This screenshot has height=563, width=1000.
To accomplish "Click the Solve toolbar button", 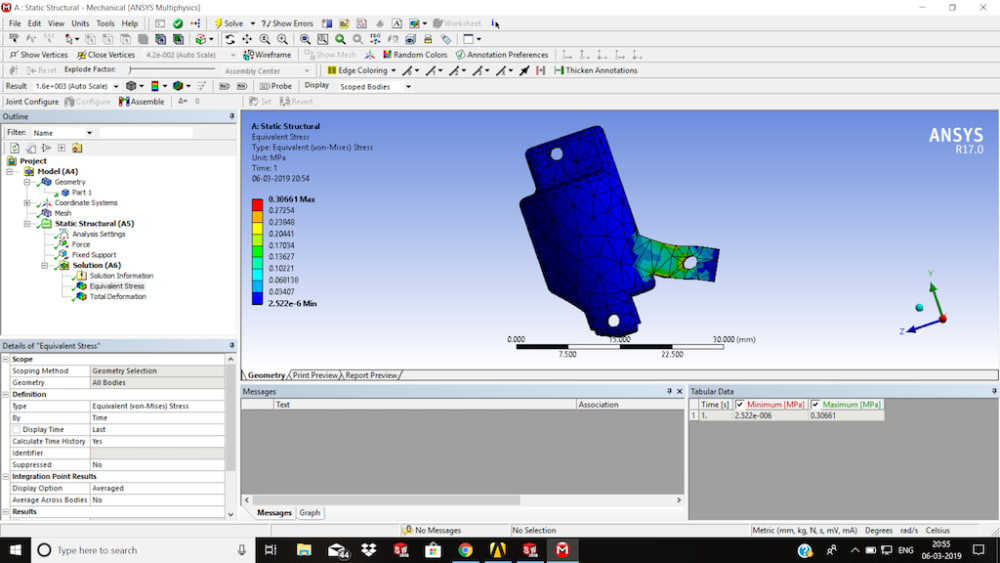I will tap(228, 24).
